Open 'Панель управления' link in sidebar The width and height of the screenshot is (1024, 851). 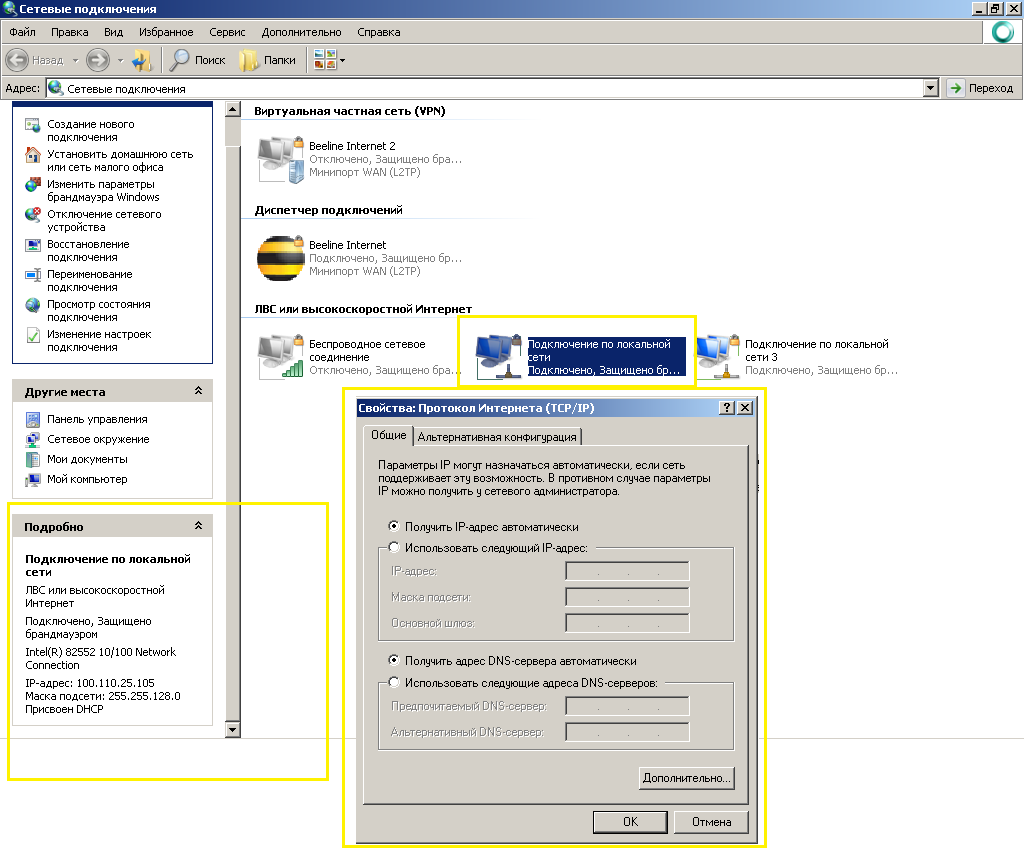coord(97,419)
